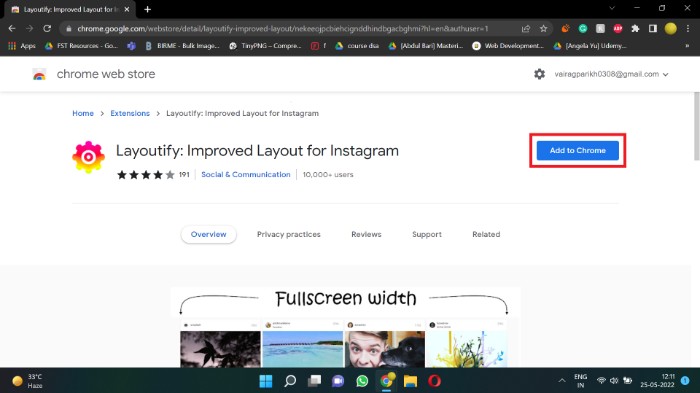The image size is (700, 393).
Task: Open the Windows Start menu
Action: (266, 381)
